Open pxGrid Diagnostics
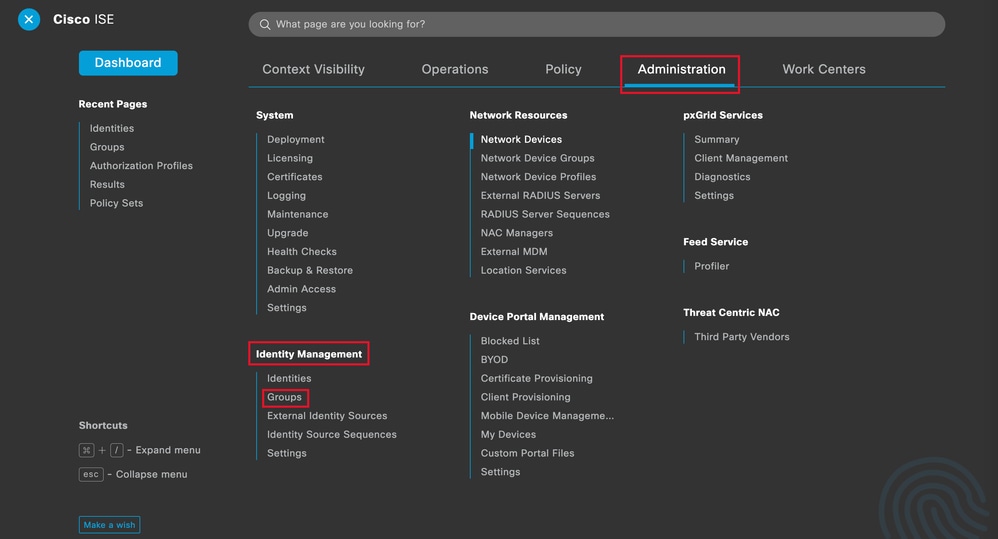998x539 pixels. 722,177
